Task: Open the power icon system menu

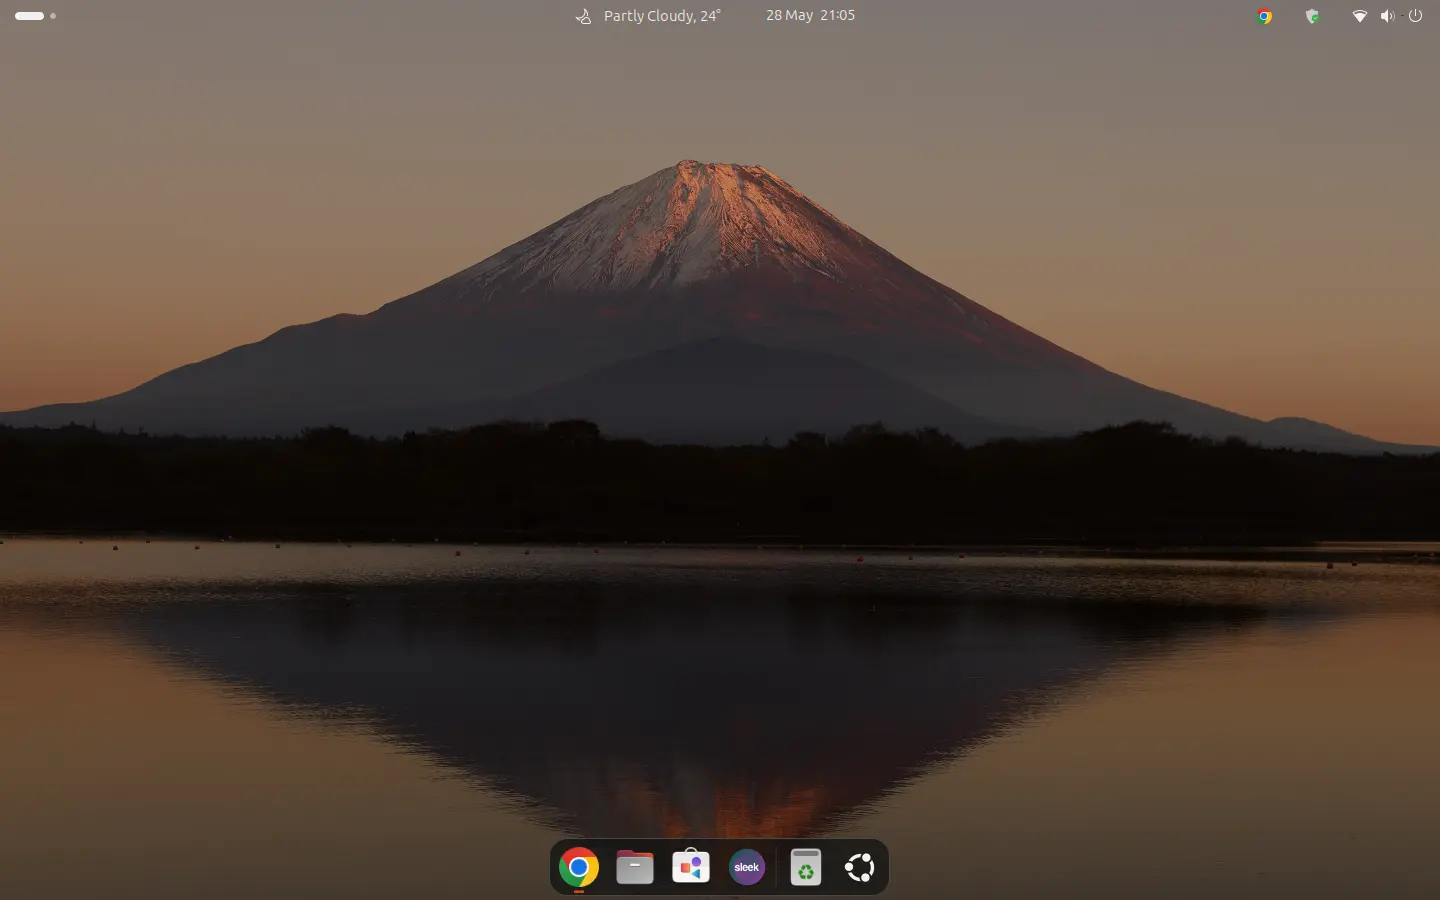Action: 1415,16
